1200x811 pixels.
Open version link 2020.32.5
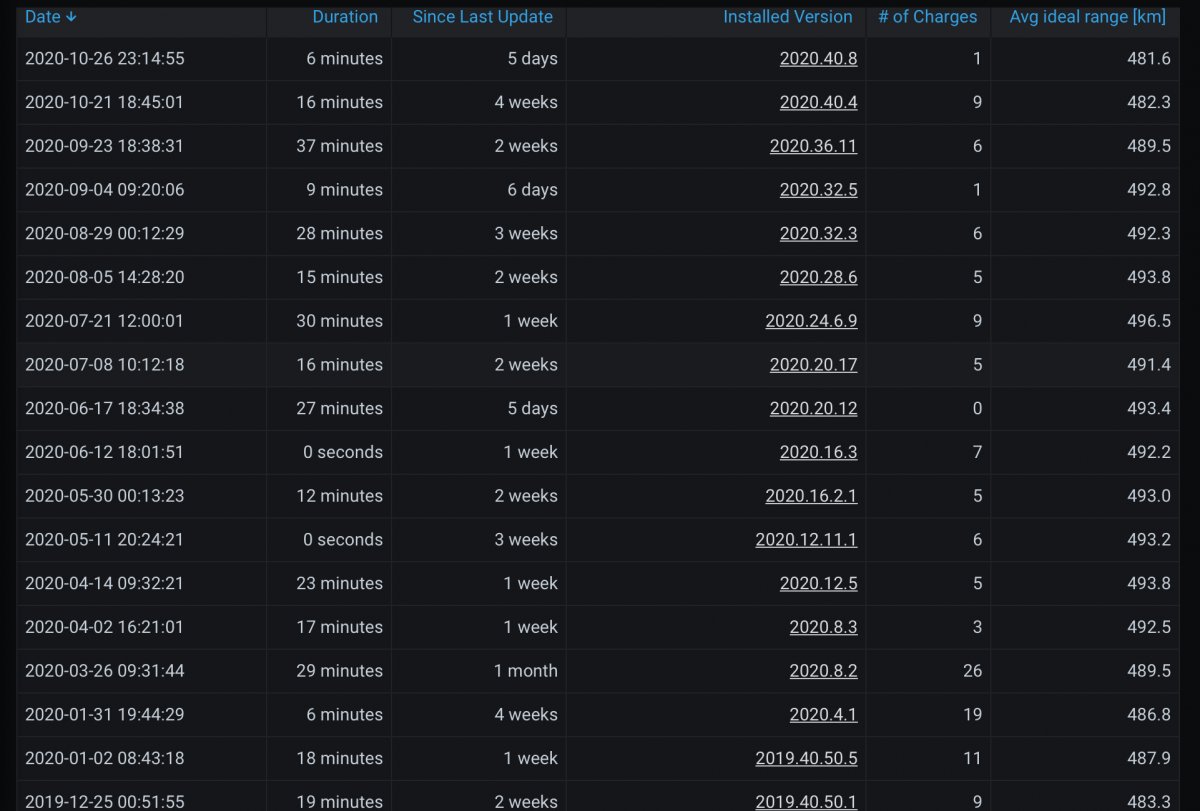coord(818,190)
